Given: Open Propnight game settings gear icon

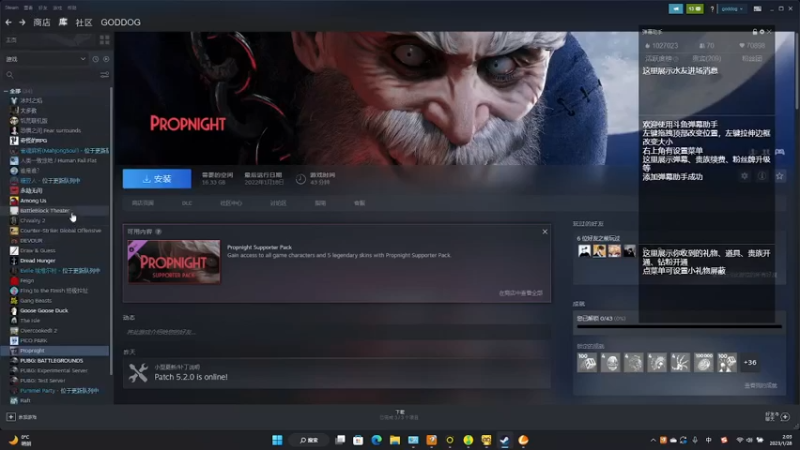Looking at the screenshot, I should 744,176.
